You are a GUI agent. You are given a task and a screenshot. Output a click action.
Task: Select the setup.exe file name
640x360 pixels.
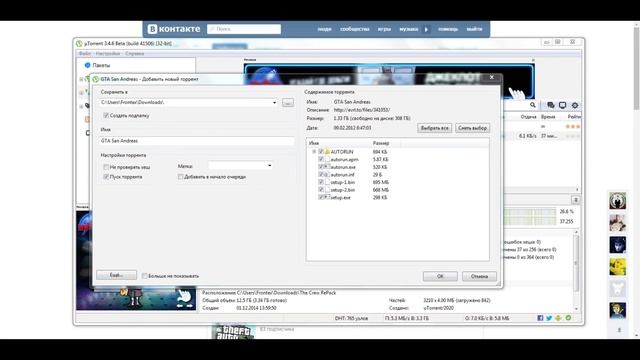pos(341,198)
